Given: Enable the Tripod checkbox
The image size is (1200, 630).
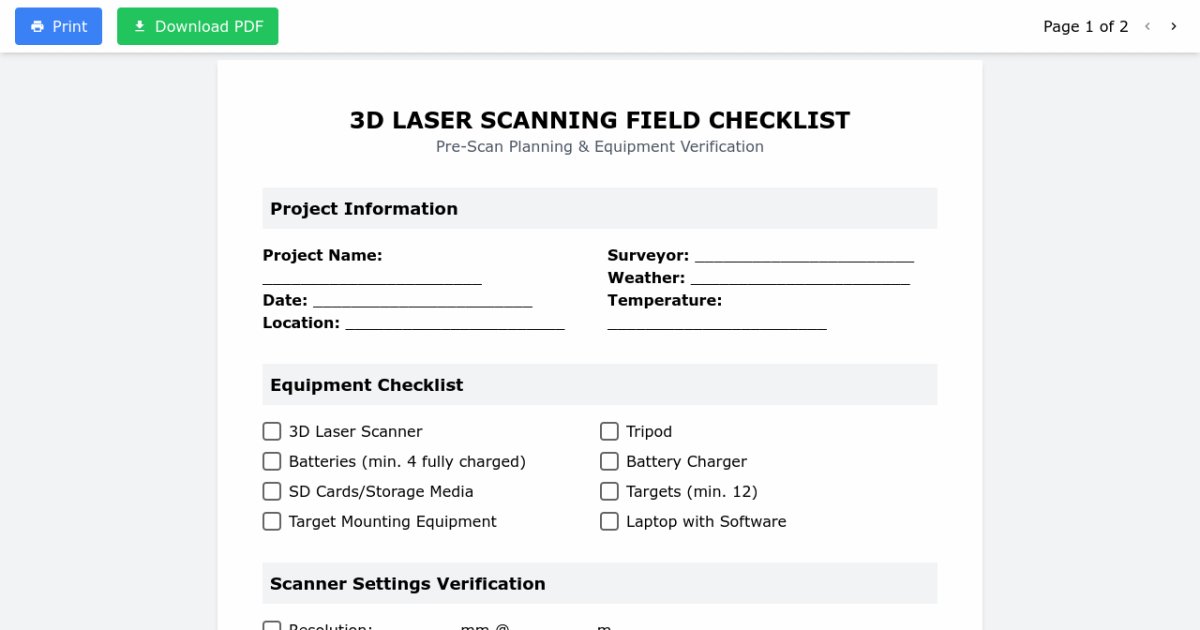Looking at the screenshot, I should tap(609, 431).
